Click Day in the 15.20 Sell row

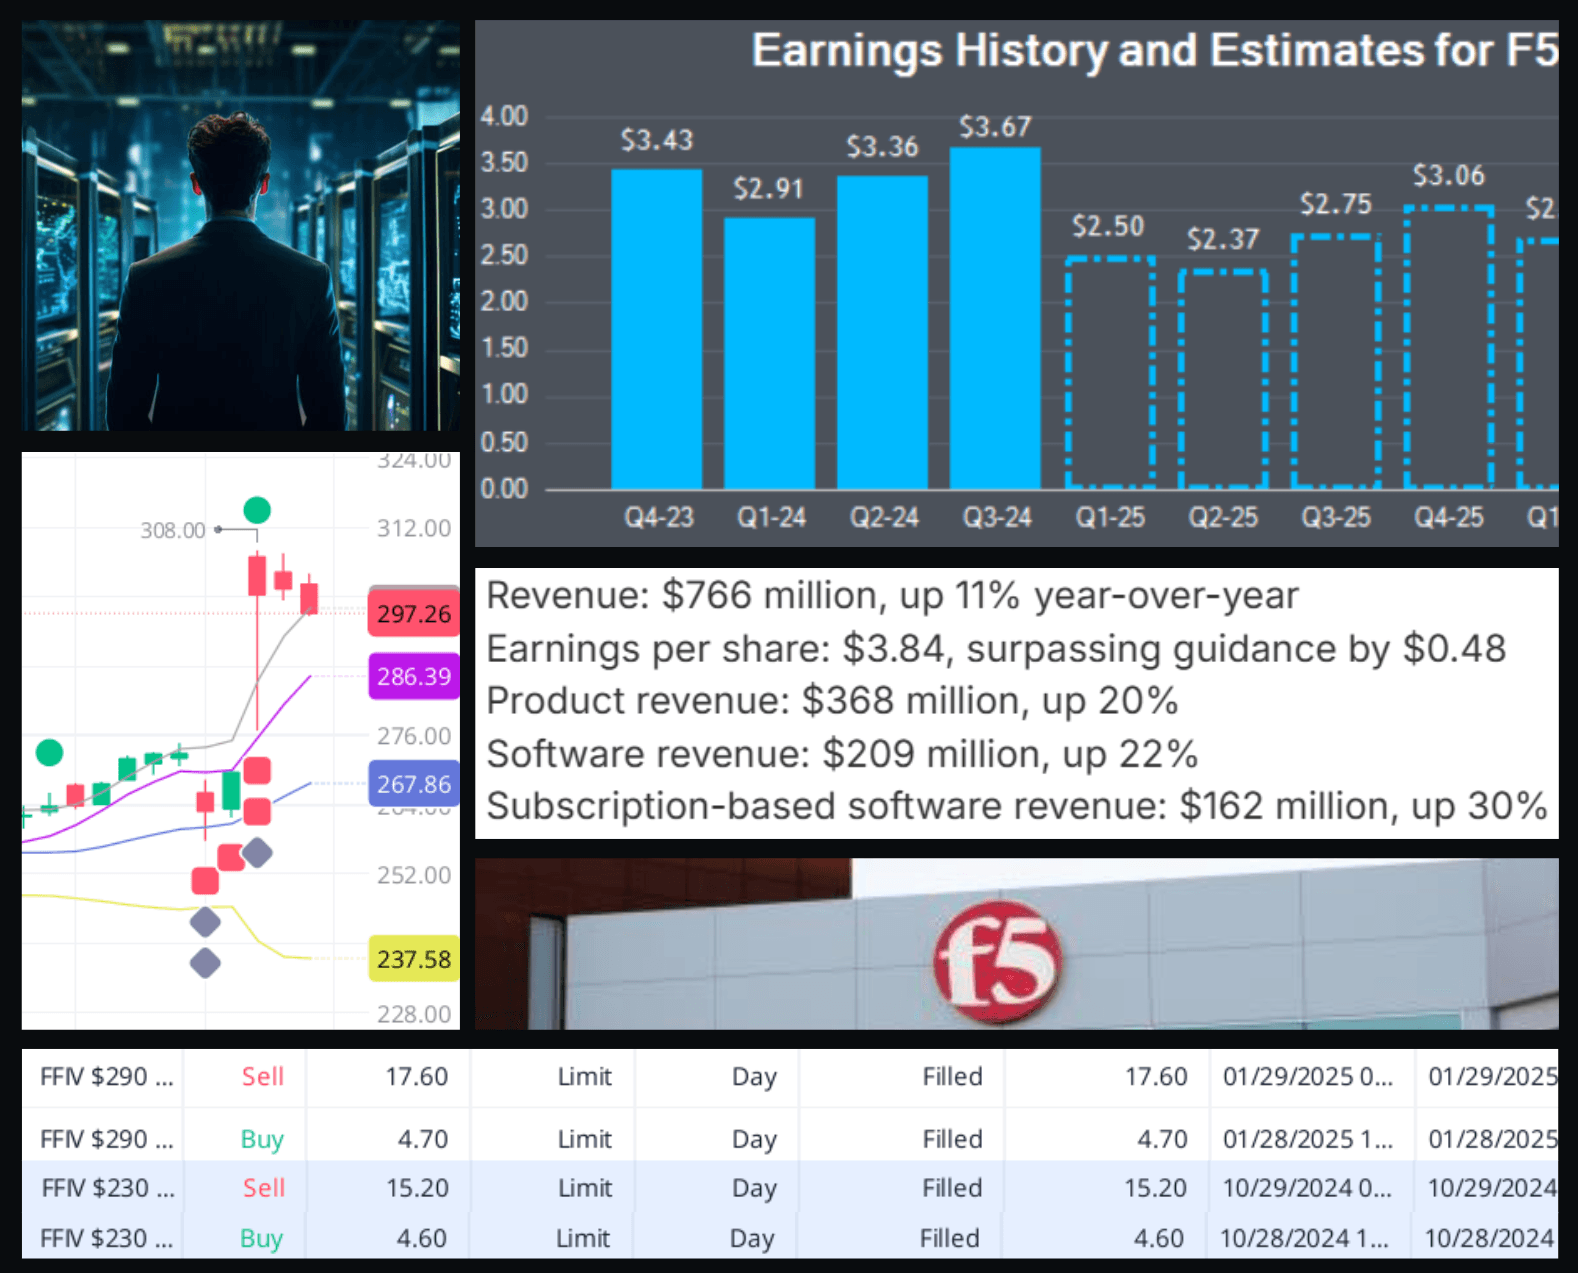(754, 1188)
